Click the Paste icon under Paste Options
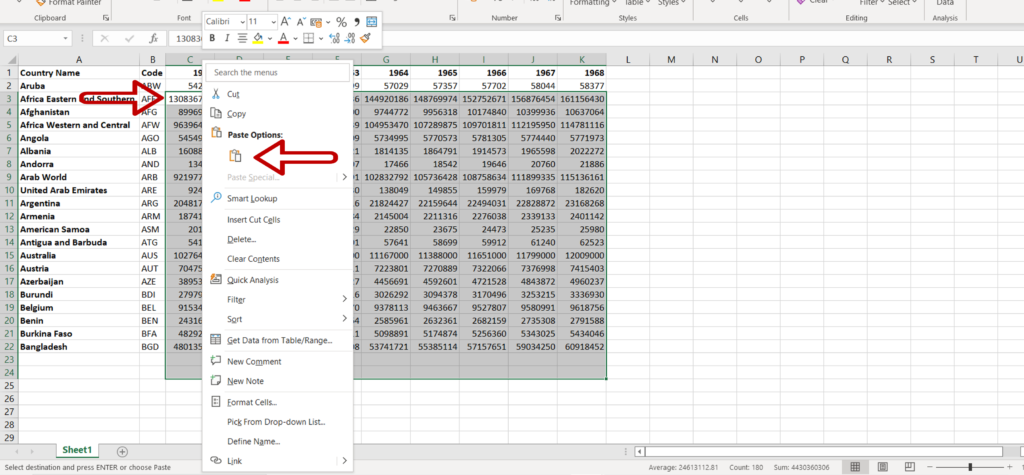 [x=235, y=156]
